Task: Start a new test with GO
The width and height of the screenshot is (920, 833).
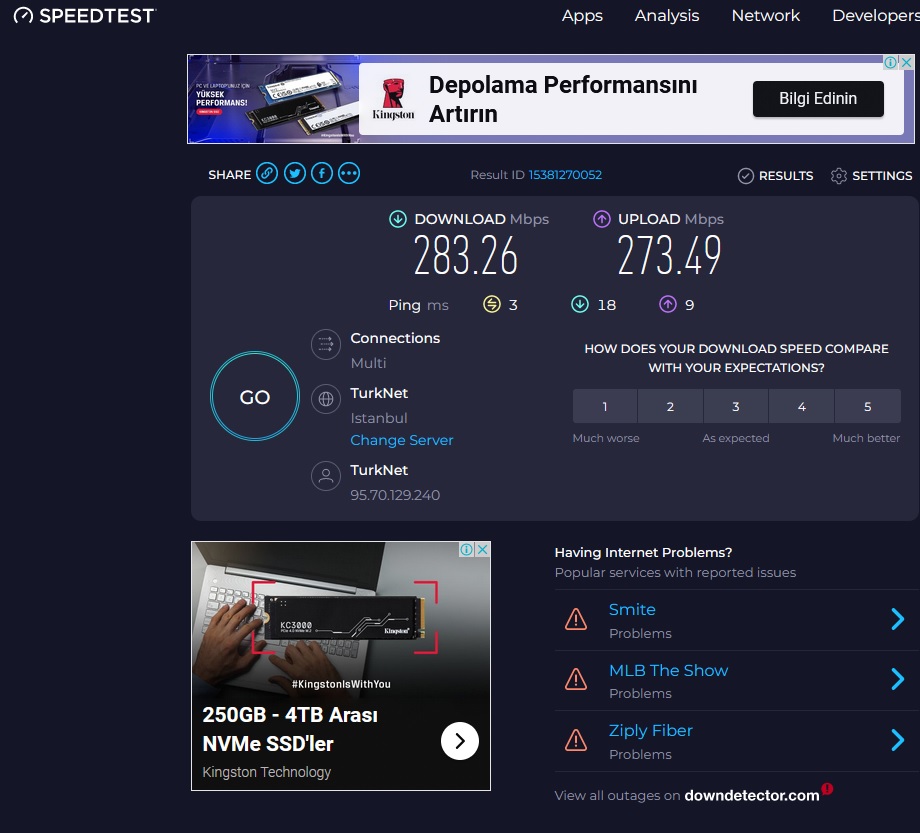Action: (255, 397)
